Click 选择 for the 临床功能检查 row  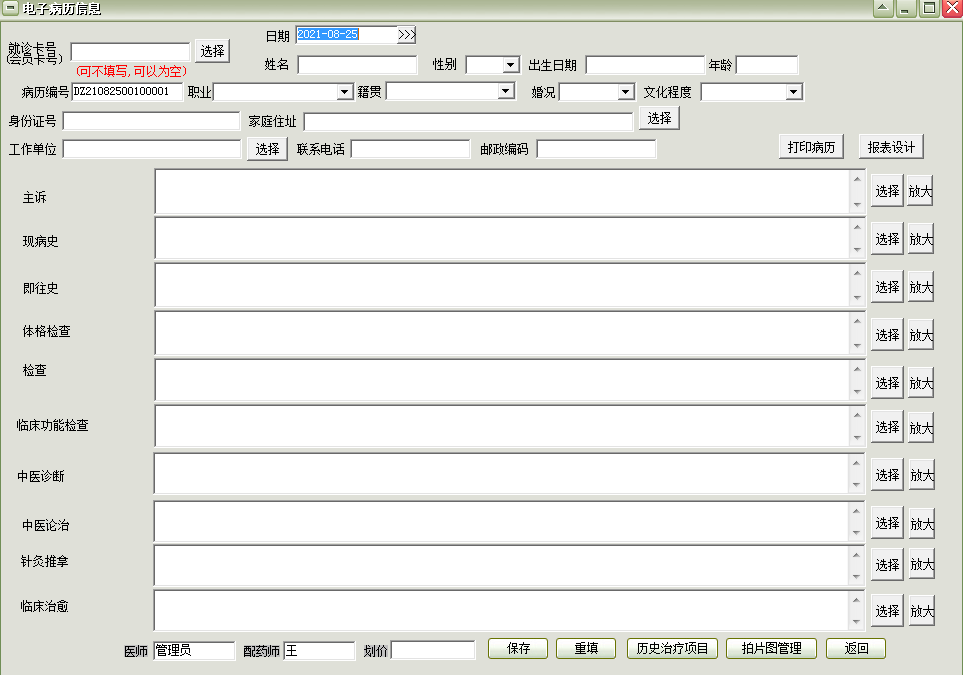pyautogui.click(x=887, y=427)
